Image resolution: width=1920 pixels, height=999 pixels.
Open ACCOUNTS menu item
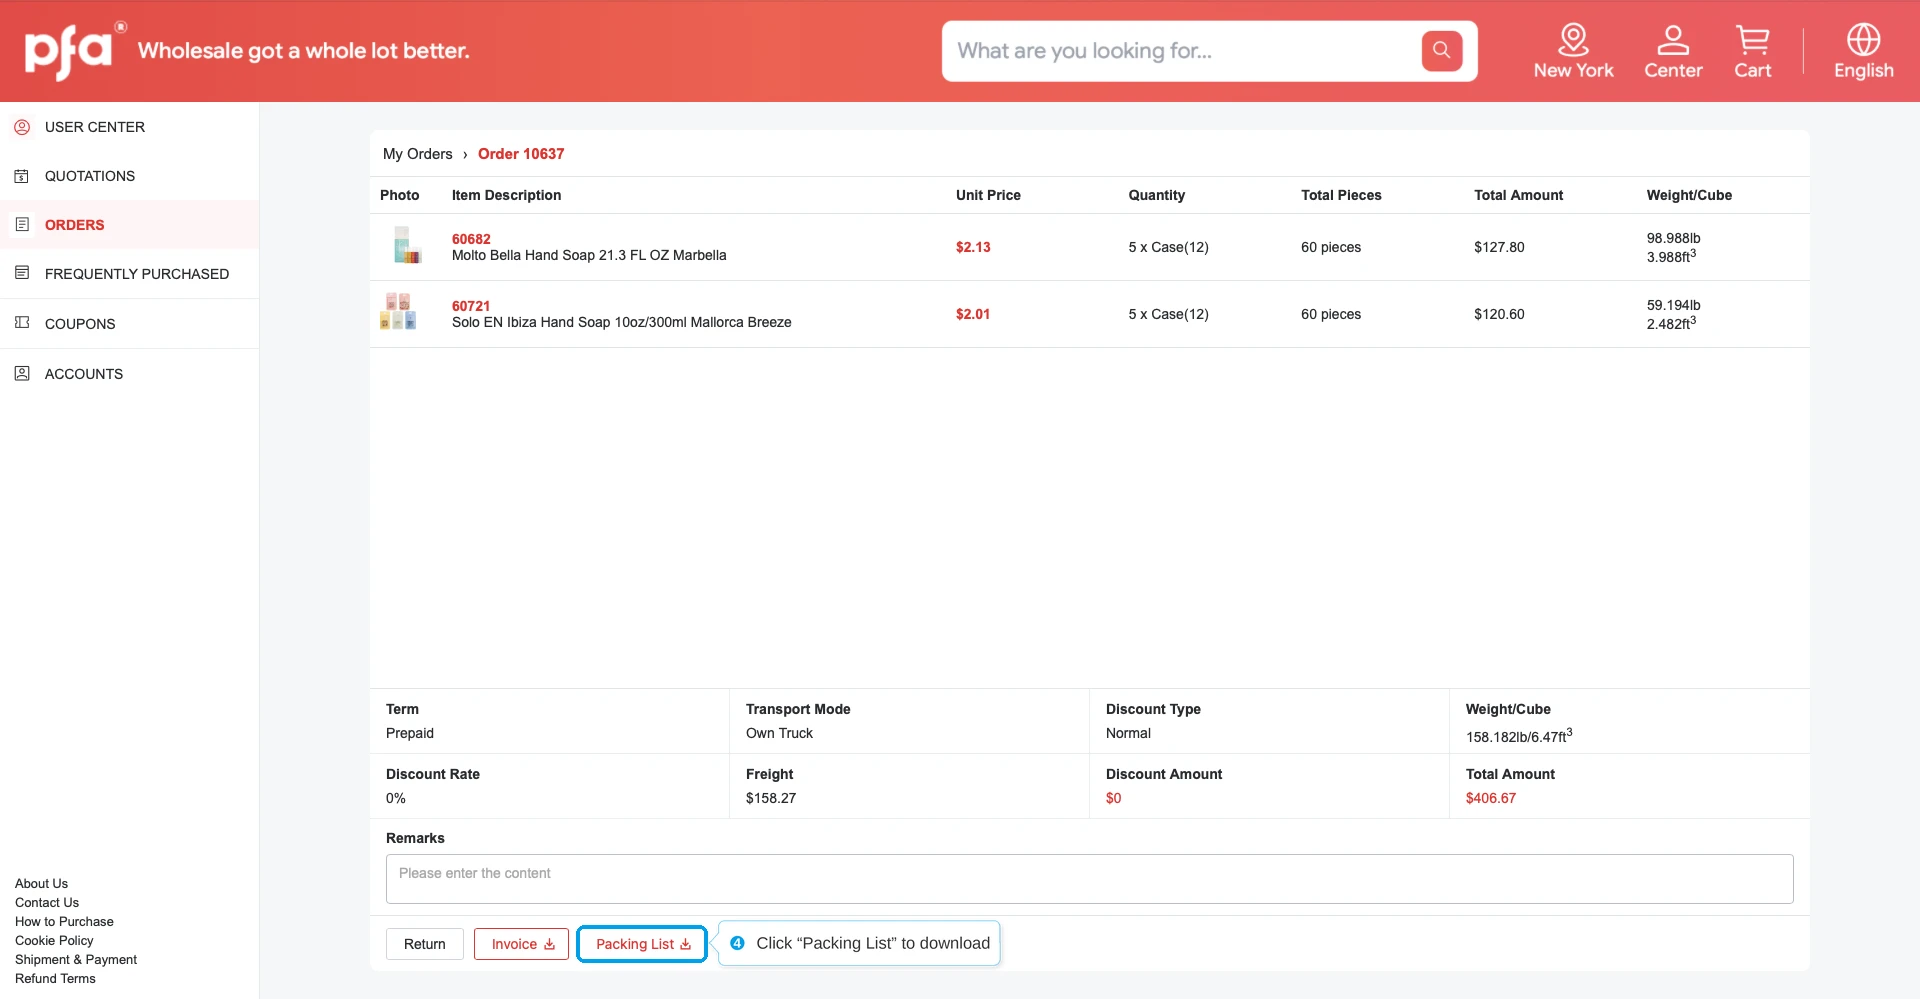pyautogui.click(x=84, y=374)
